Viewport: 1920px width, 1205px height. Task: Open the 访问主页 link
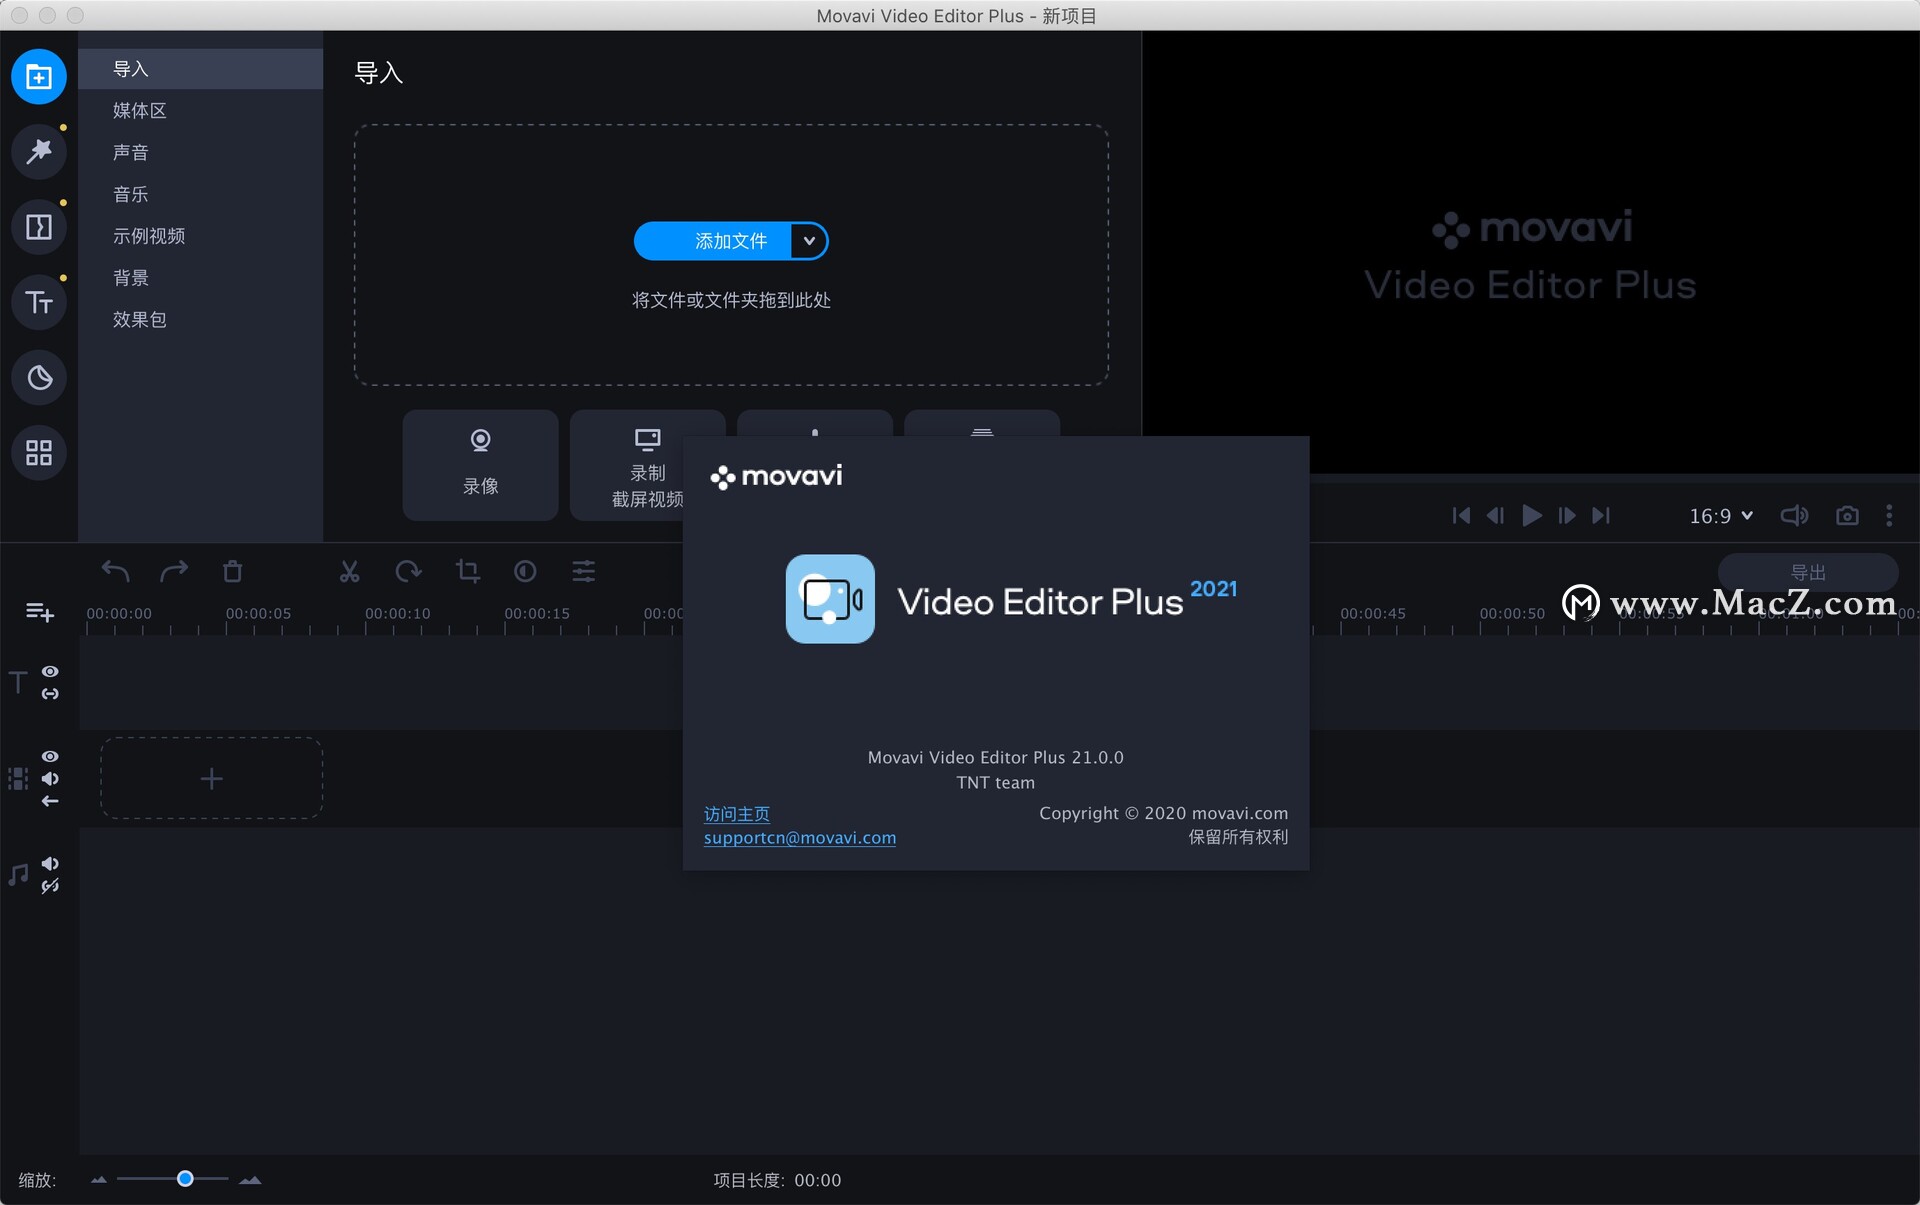click(x=737, y=814)
